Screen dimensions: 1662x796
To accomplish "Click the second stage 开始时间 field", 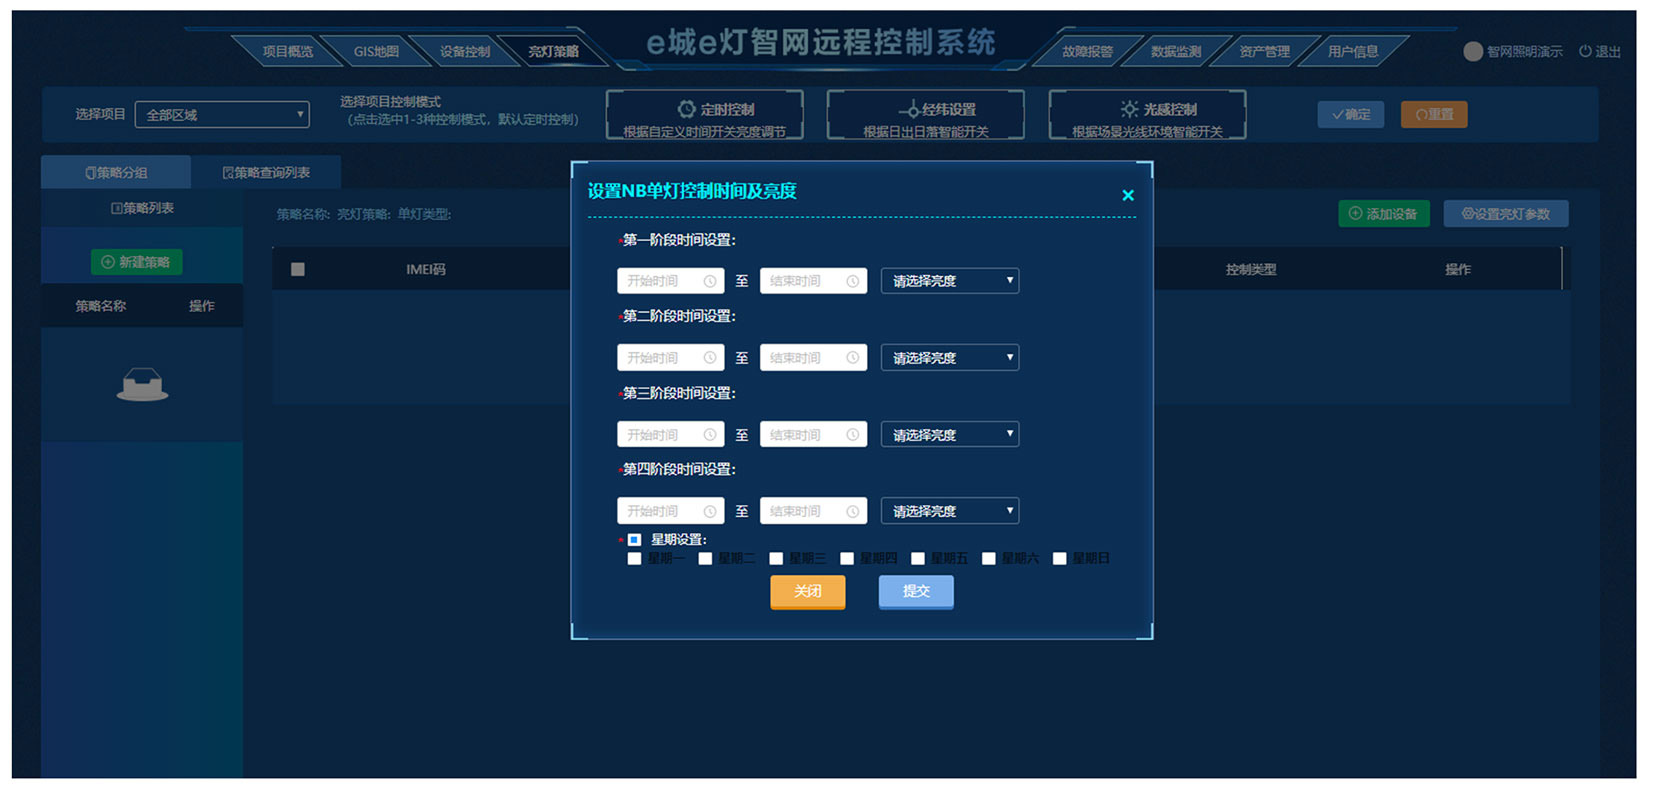I will click(670, 358).
